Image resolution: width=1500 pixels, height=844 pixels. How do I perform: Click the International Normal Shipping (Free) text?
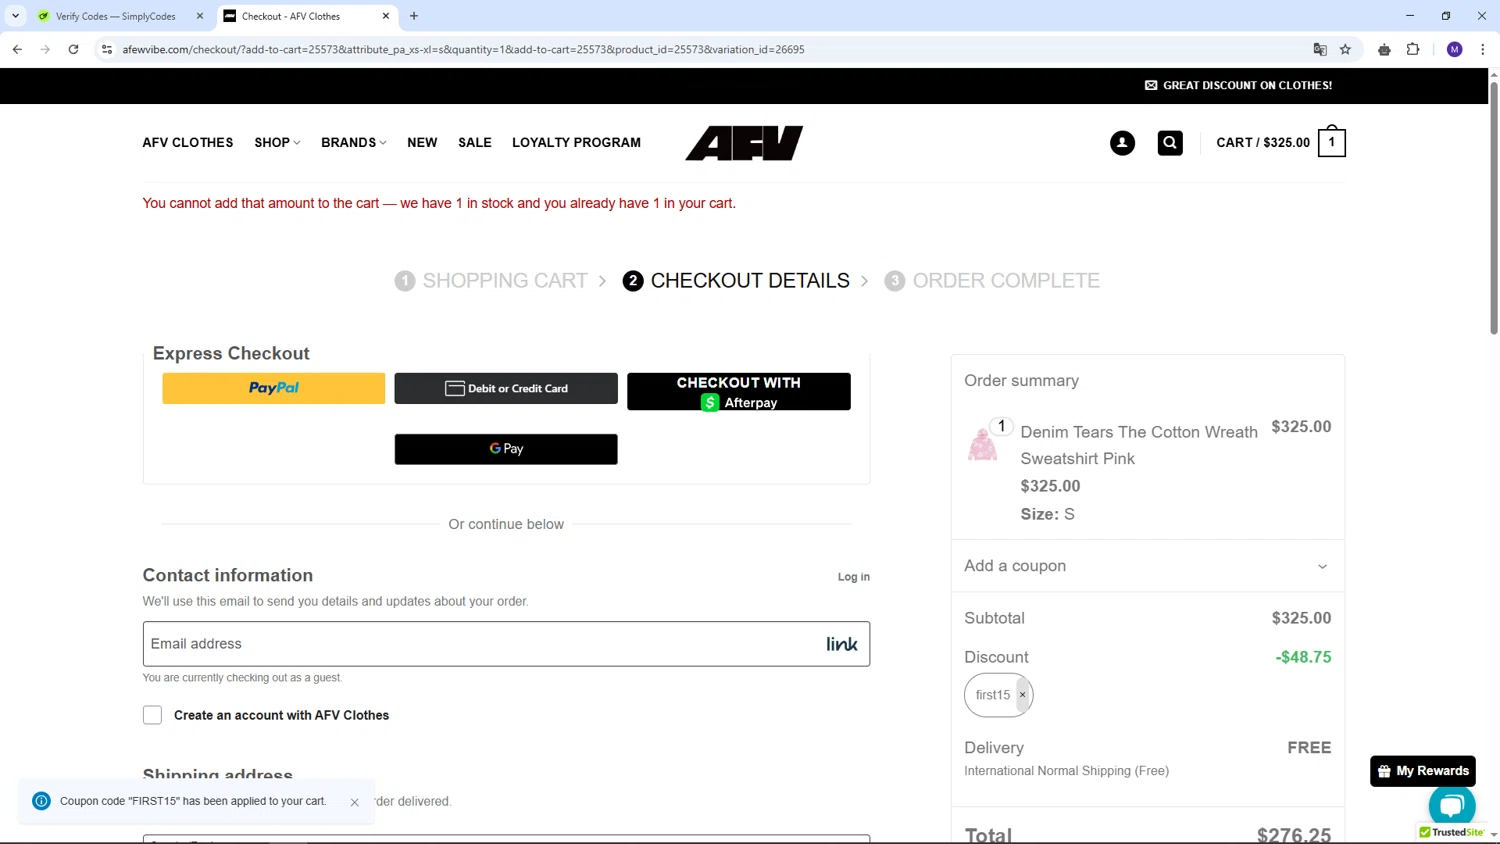(x=1066, y=771)
